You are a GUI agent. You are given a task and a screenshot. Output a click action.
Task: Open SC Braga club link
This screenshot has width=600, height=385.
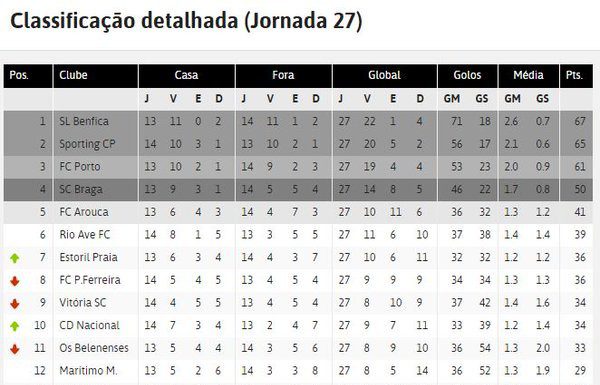[81, 189]
